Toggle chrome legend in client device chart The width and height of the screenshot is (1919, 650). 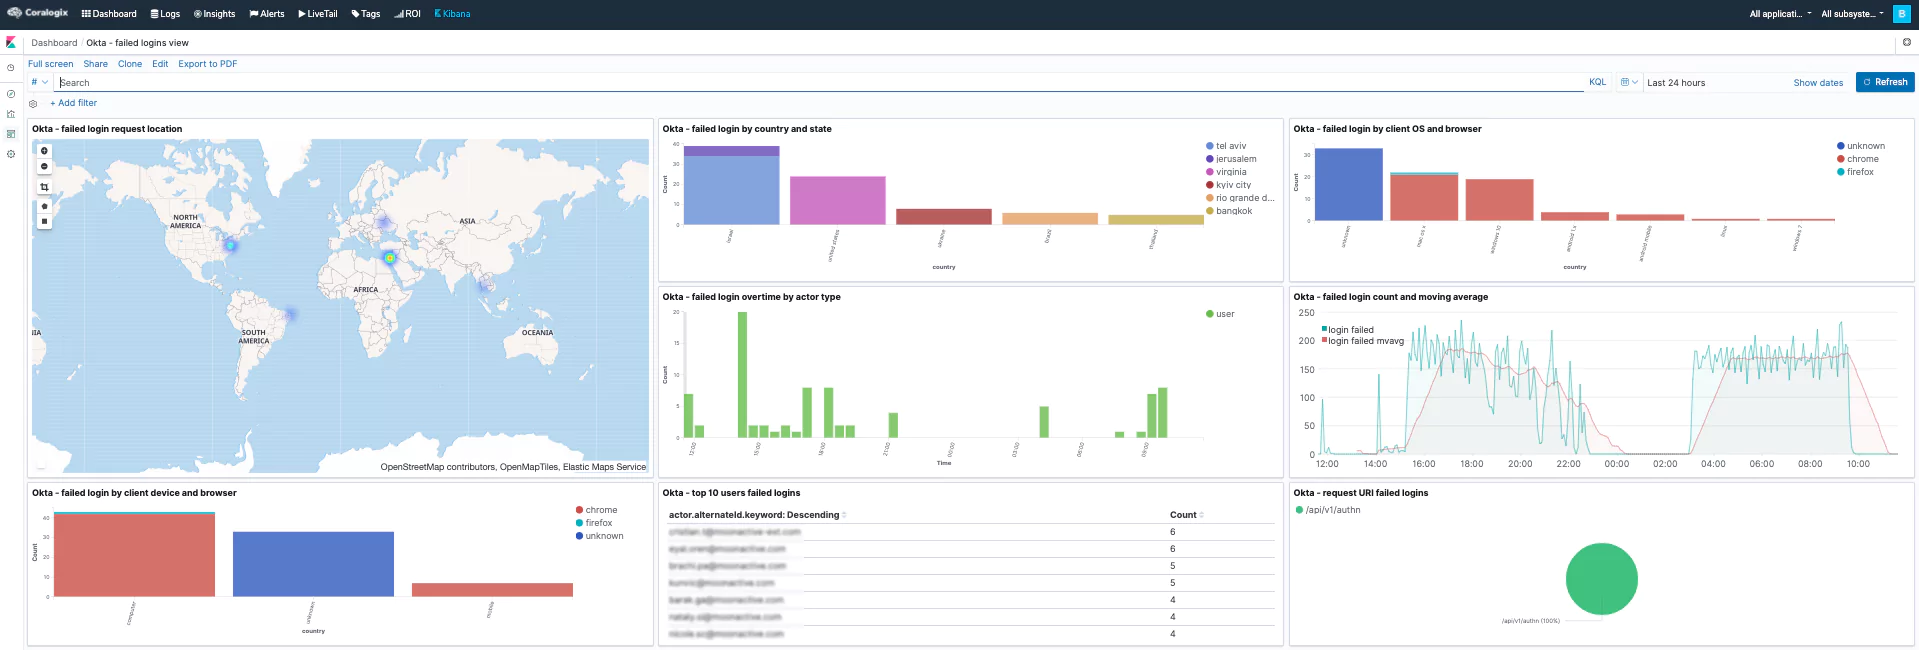click(x=596, y=510)
